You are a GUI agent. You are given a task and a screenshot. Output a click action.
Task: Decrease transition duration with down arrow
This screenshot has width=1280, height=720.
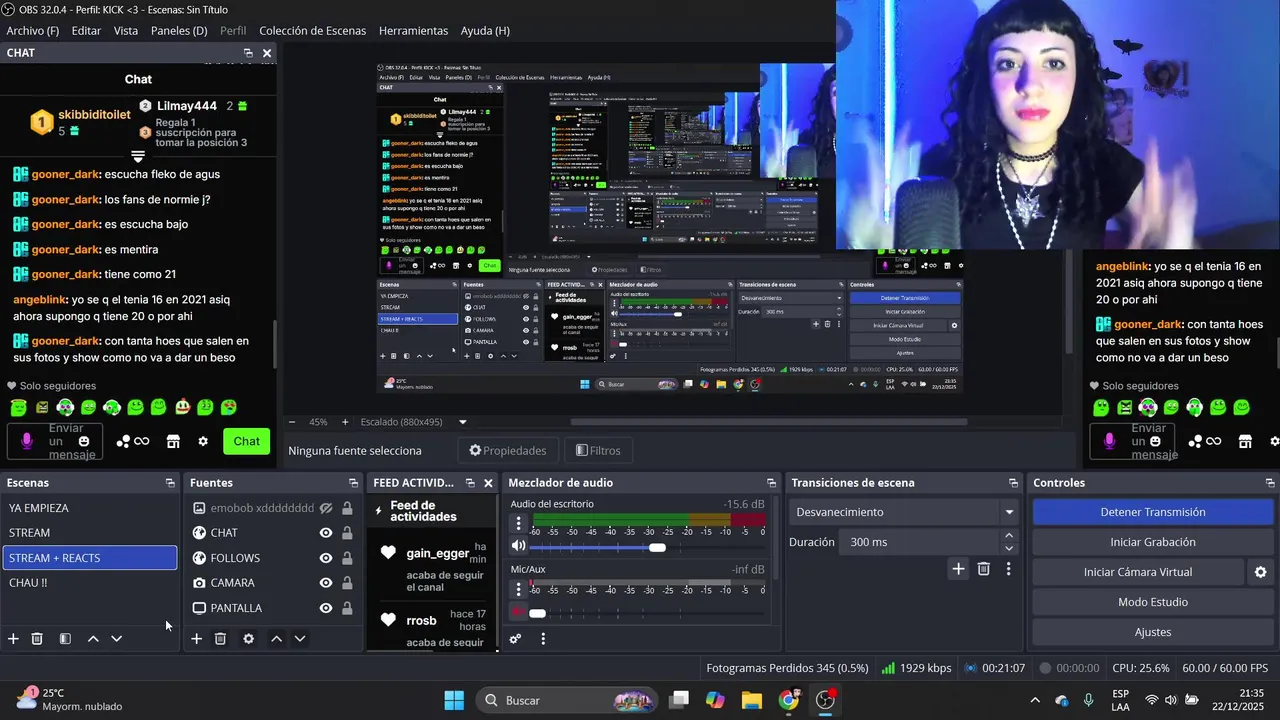pos(1008,549)
